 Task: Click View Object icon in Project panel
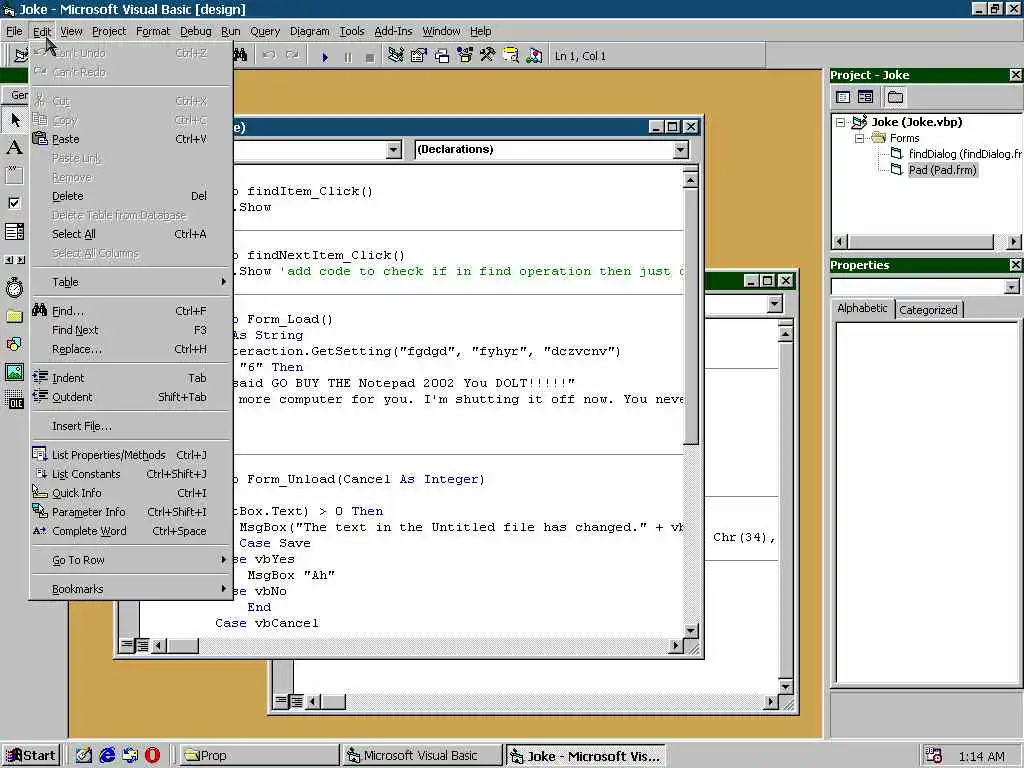pos(865,97)
